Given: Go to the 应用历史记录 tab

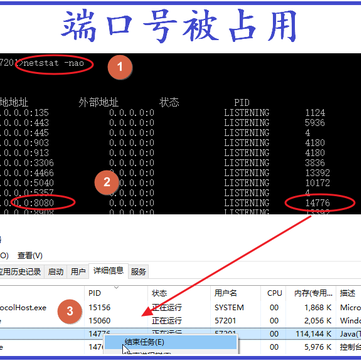Looking at the screenshot, I should 21,272.
